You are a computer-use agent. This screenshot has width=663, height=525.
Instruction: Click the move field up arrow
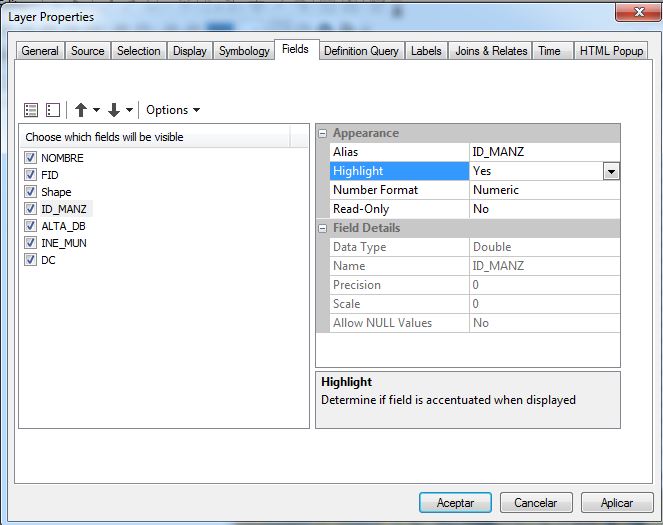pyautogui.click(x=81, y=110)
